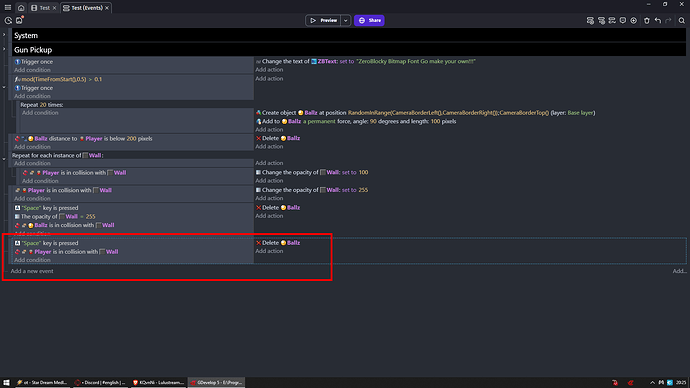This screenshot has width=690, height=388.
Task: Click the purple Share button
Action: pos(369,20)
